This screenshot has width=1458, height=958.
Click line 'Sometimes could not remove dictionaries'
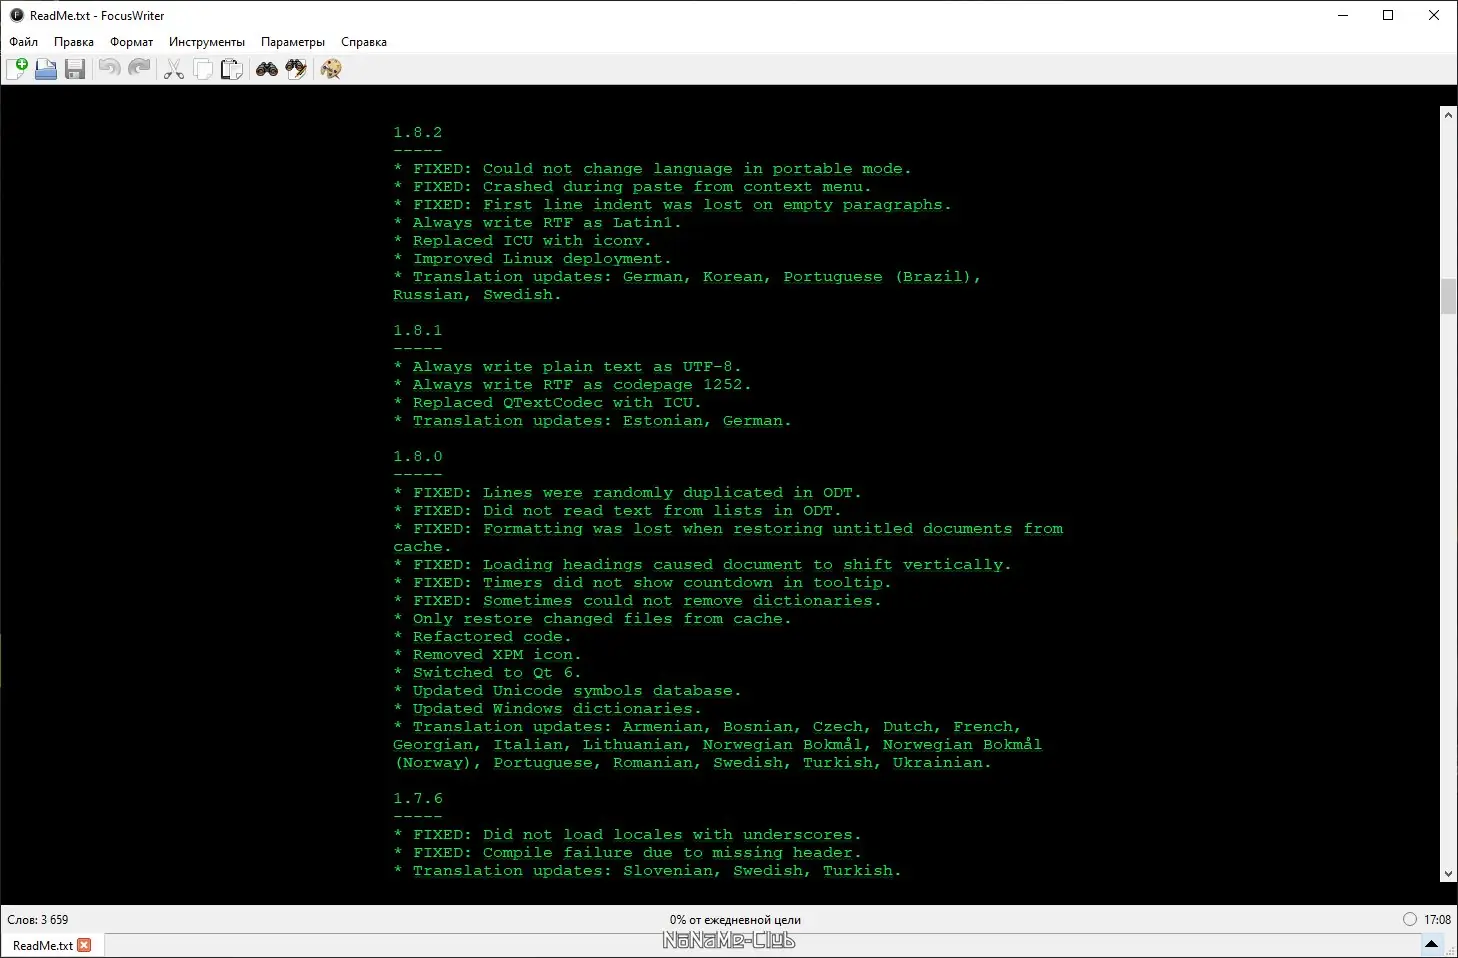click(638, 601)
